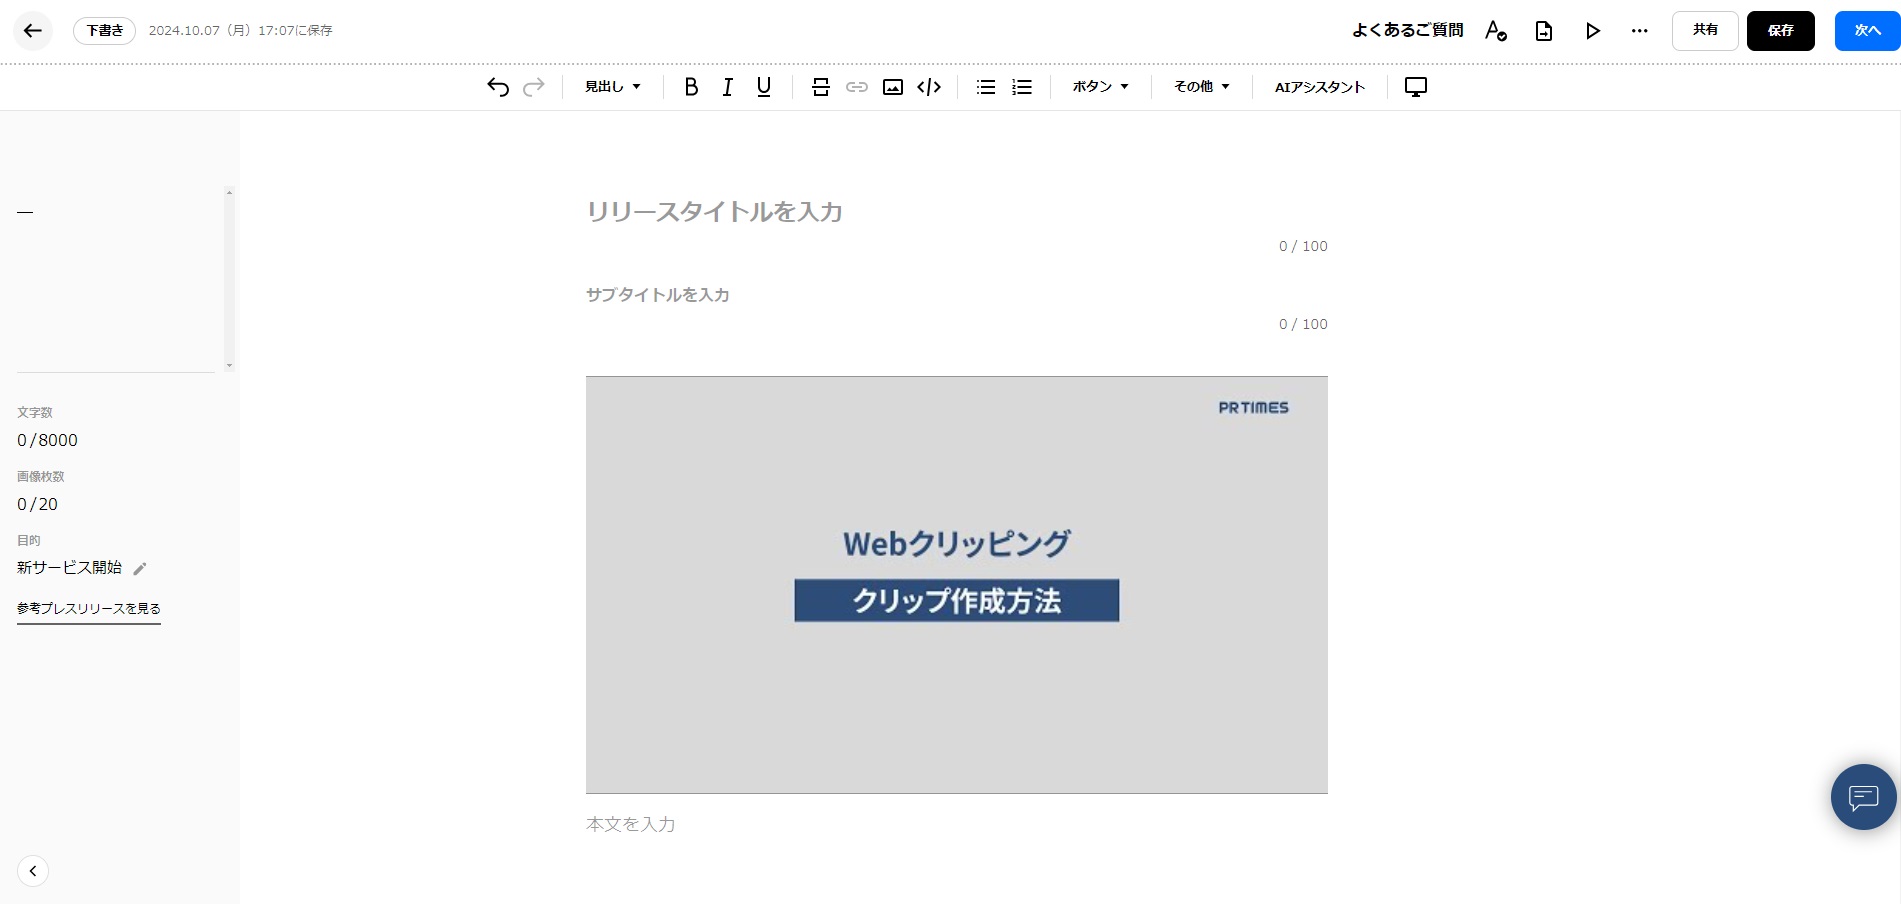Expand the 見出し heading dropdown
This screenshot has width=1901, height=904.
coord(613,87)
